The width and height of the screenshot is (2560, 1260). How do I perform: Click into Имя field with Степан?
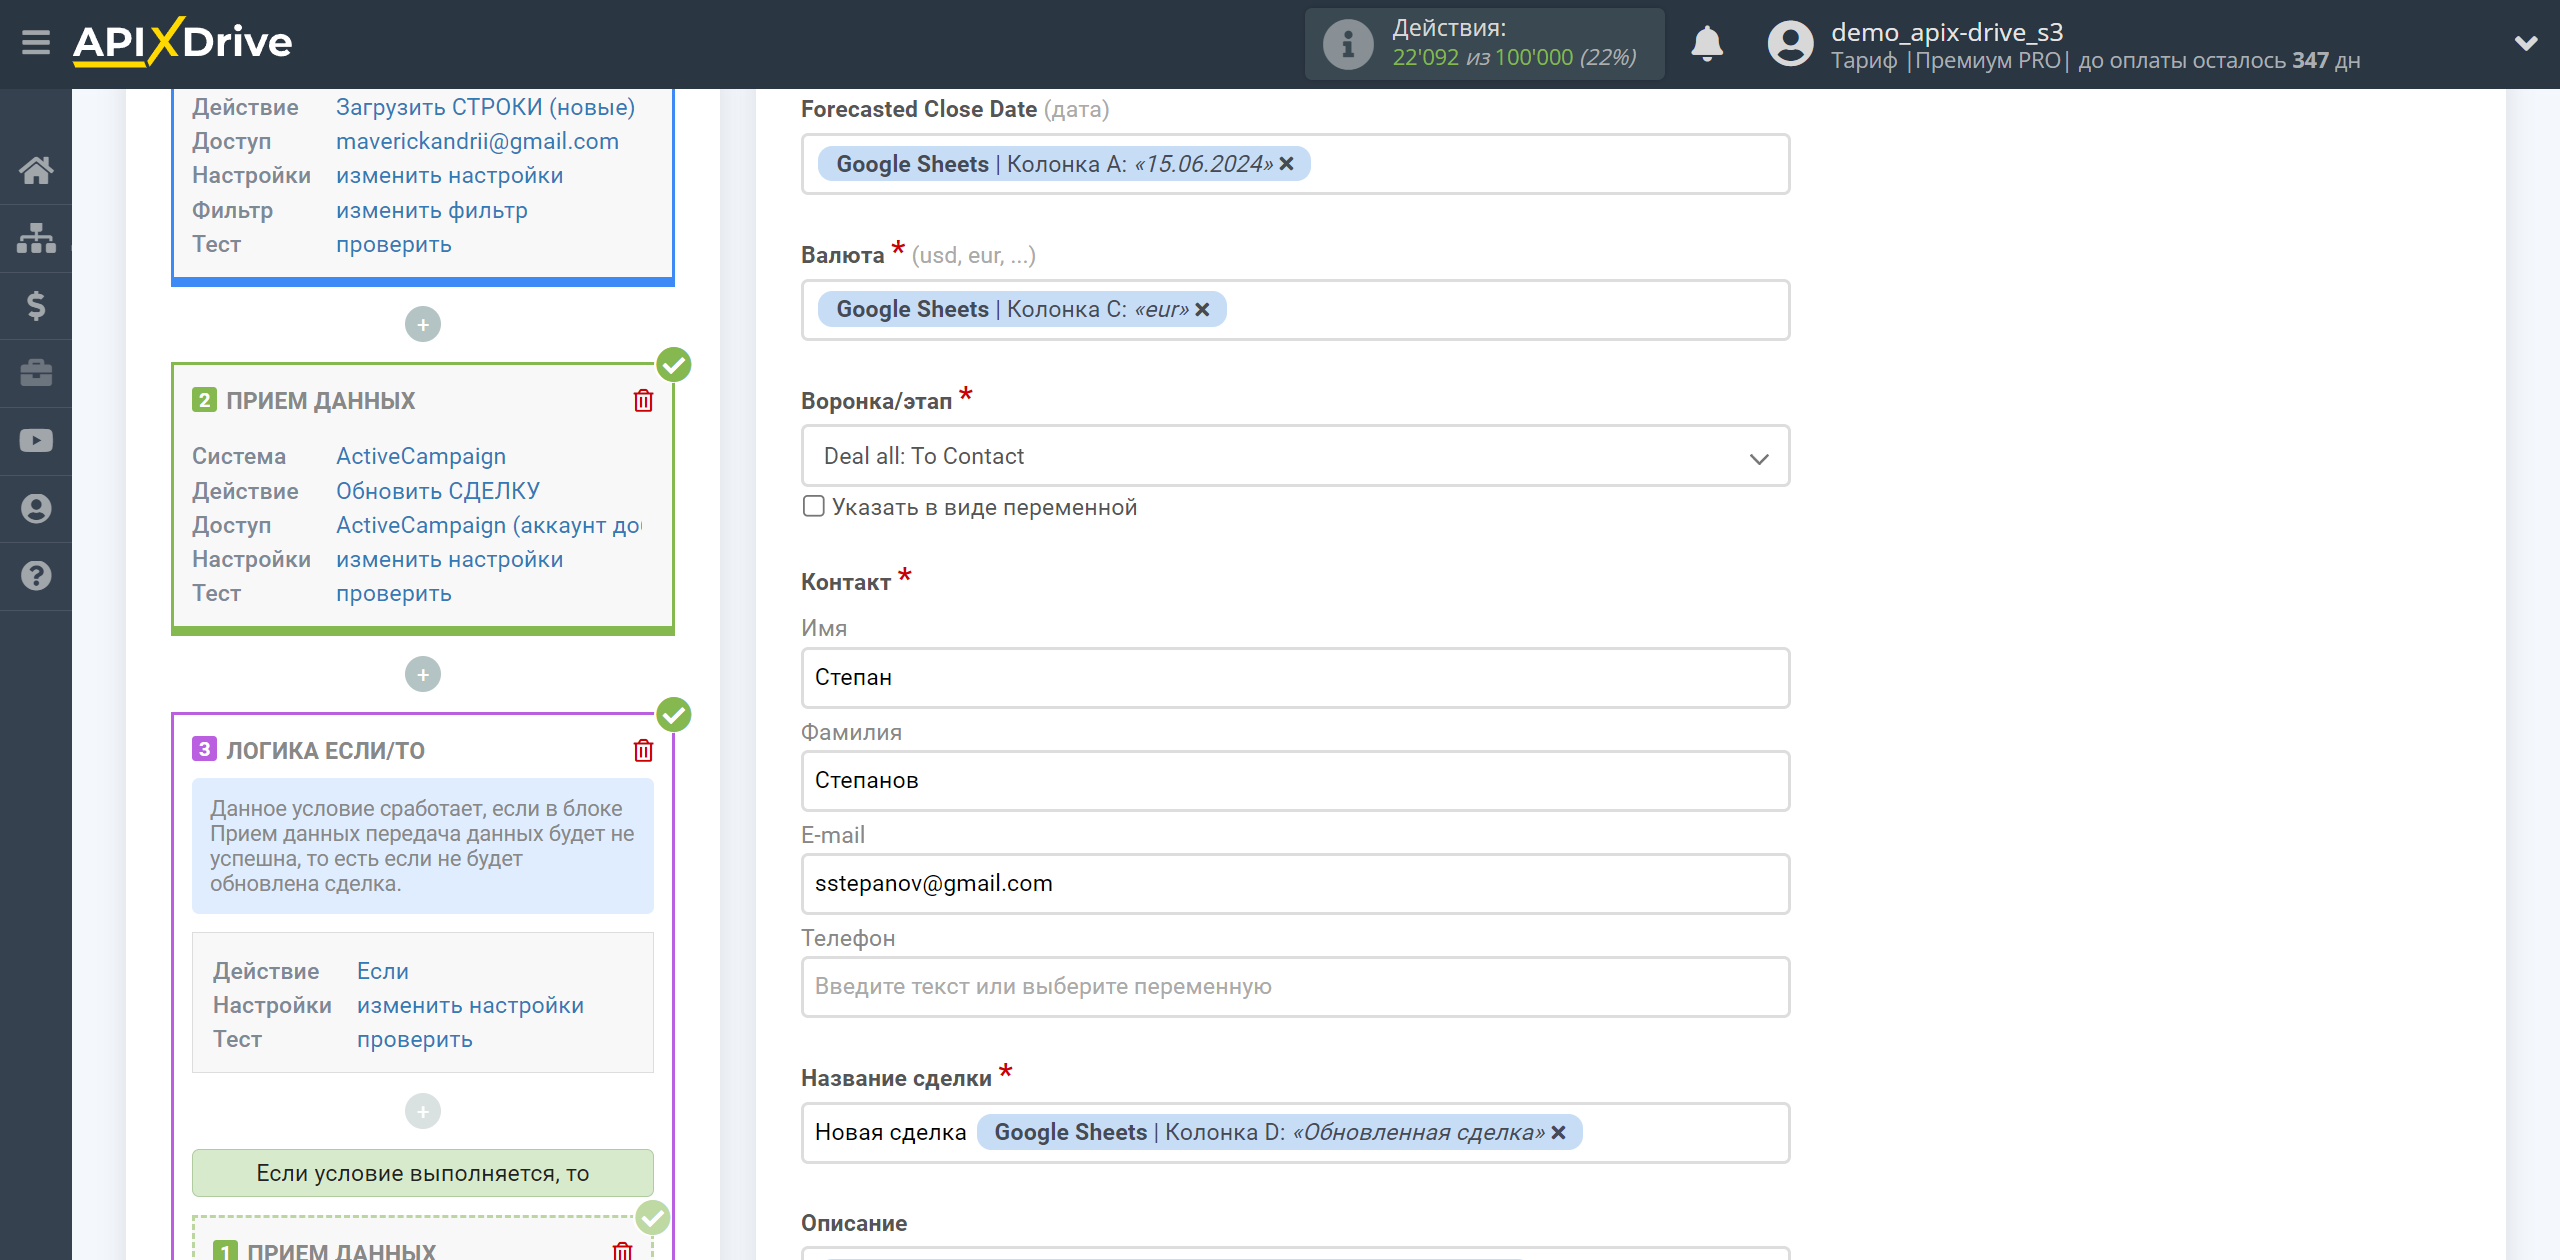tap(1295, 678)
